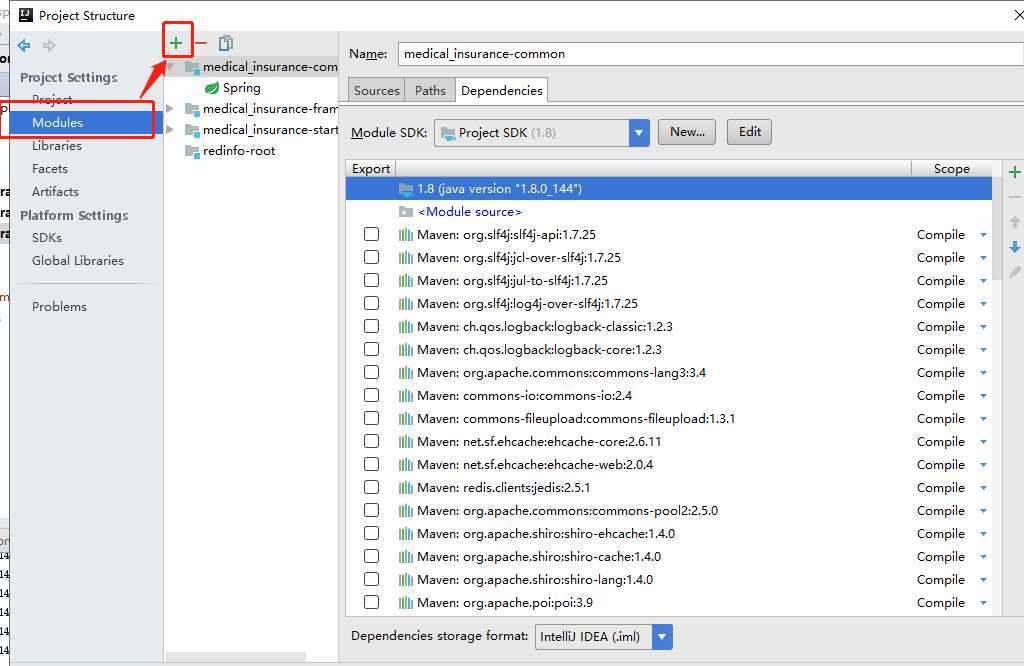The height and width of the screenshot is (666, 1024).
Task: Click the library icon of slf4j-api
Action: coord(406,235)
